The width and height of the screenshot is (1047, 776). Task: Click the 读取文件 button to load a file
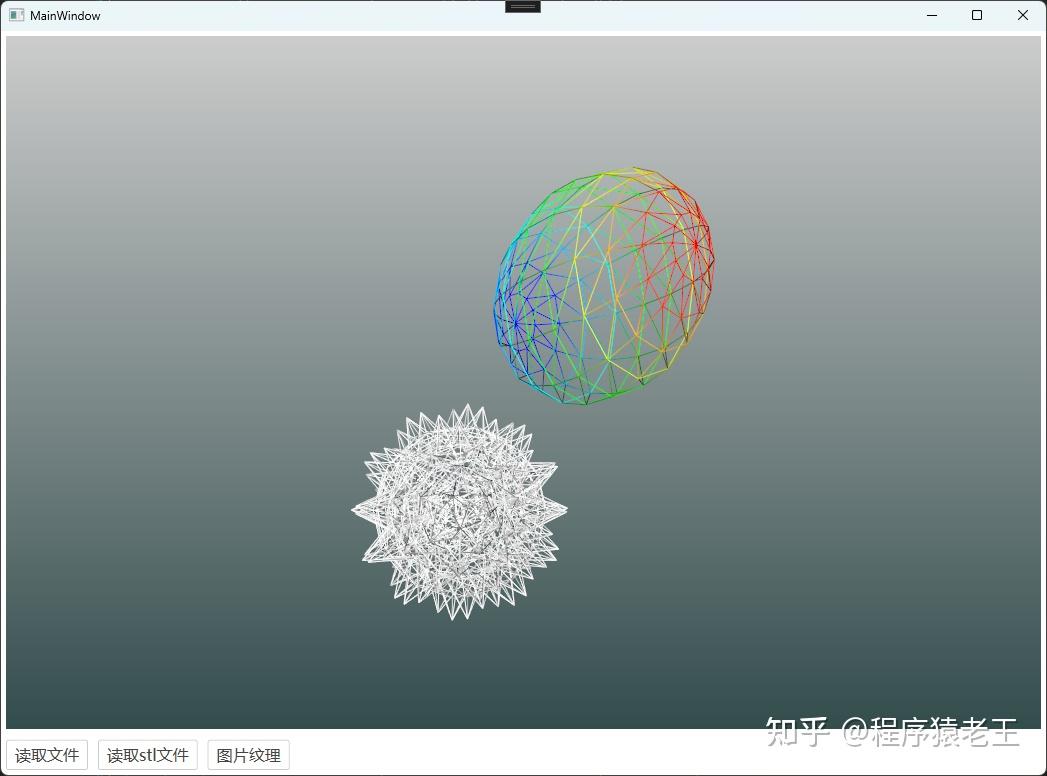[47, 755]
